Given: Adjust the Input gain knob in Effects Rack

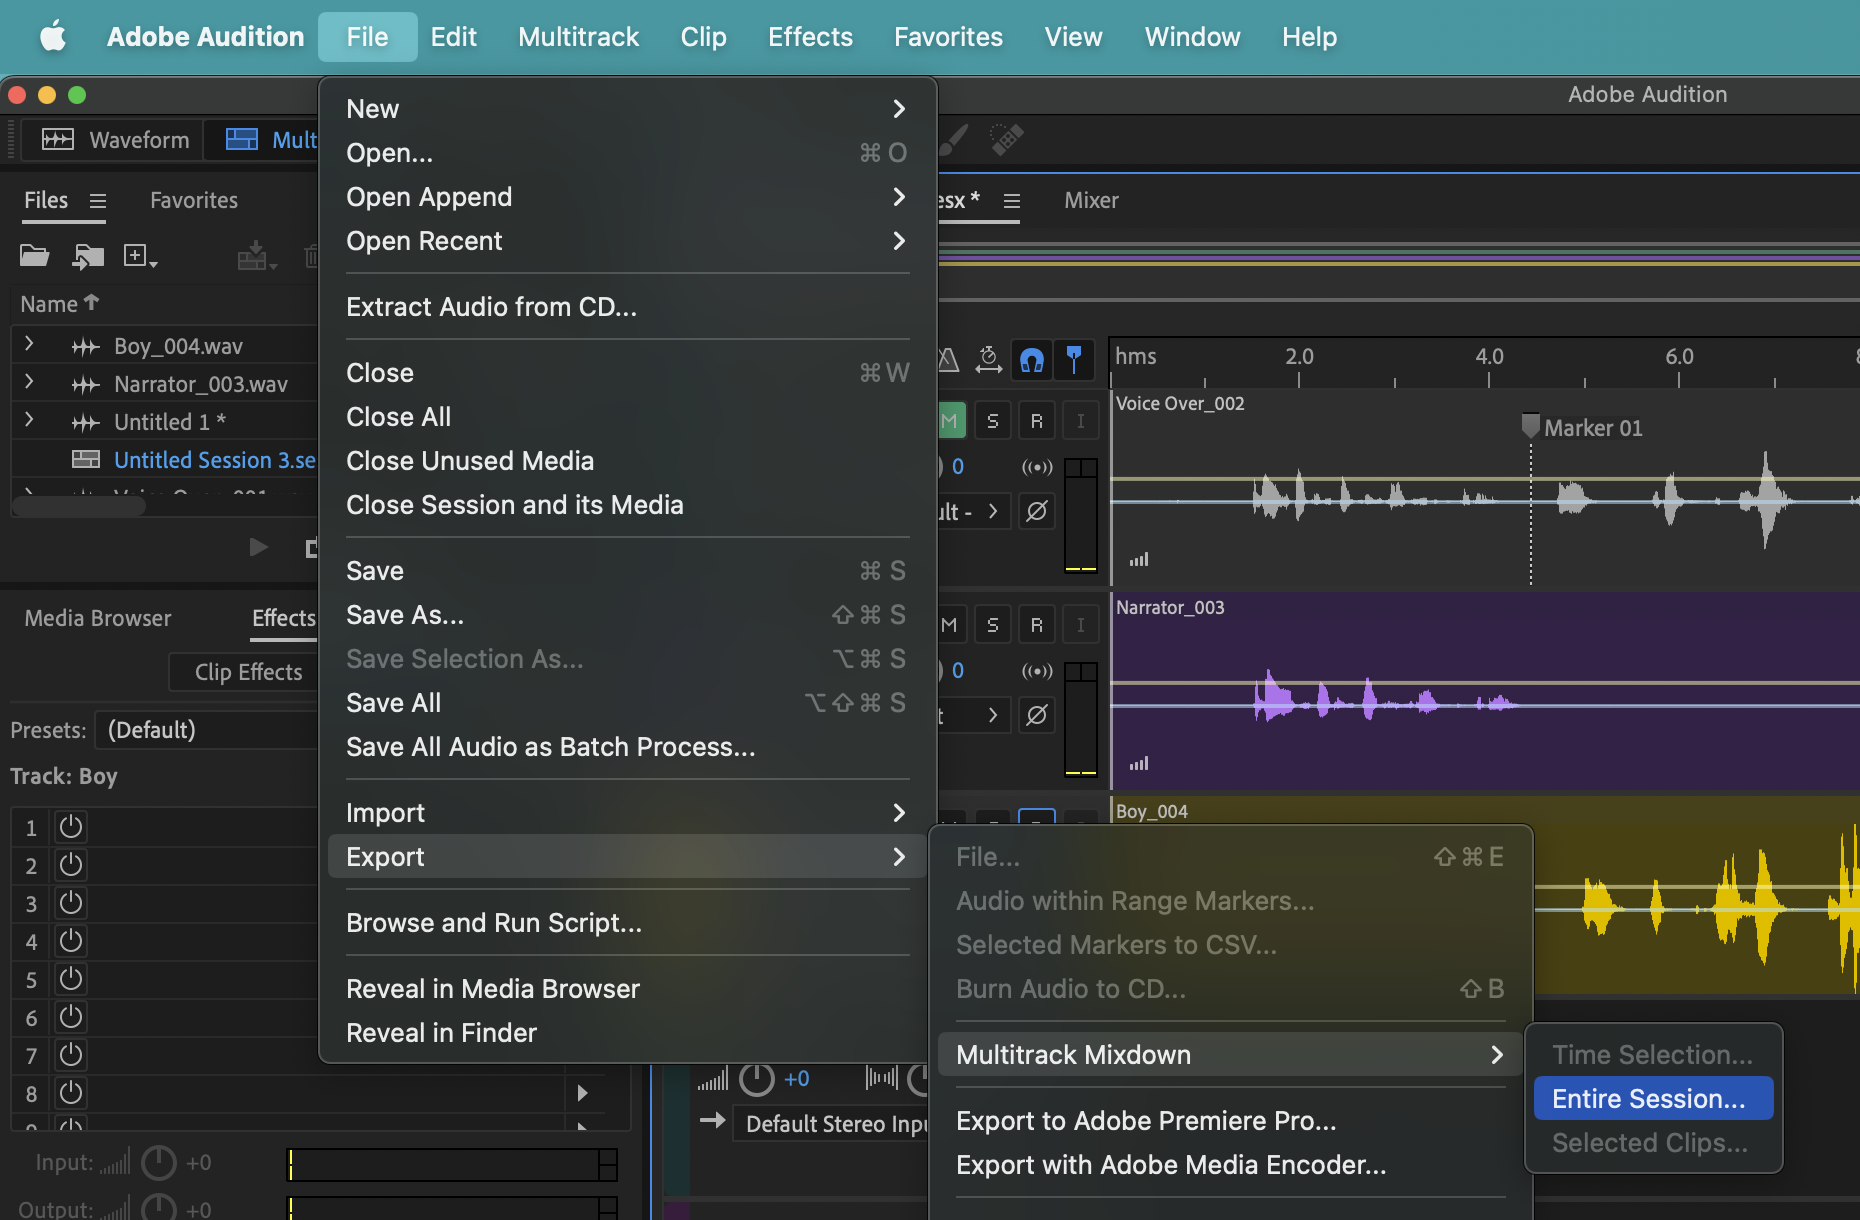Looking at the screenshot, I should 159,1162.
